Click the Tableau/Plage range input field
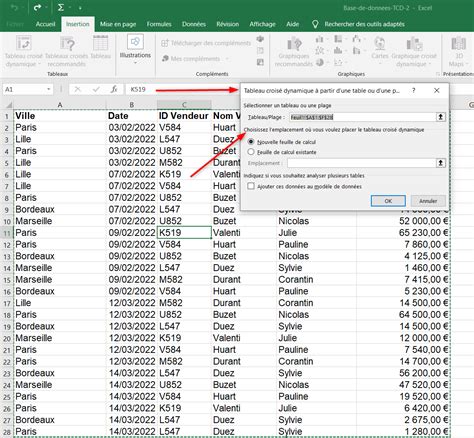The width and height of the screenshot is (474, 438). tap(361, 117)
